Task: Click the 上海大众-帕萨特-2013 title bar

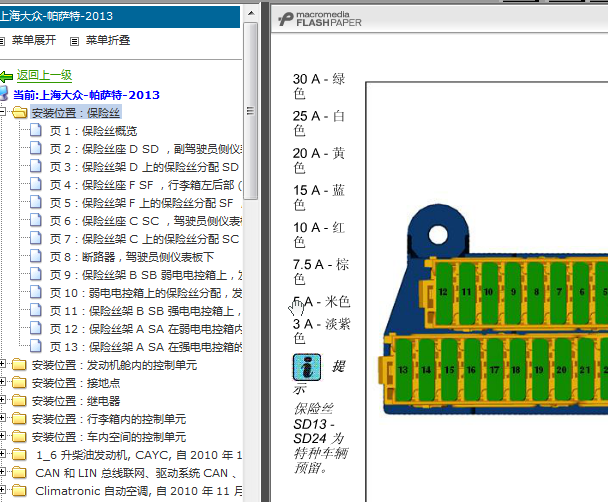Action: click(120, 16)
